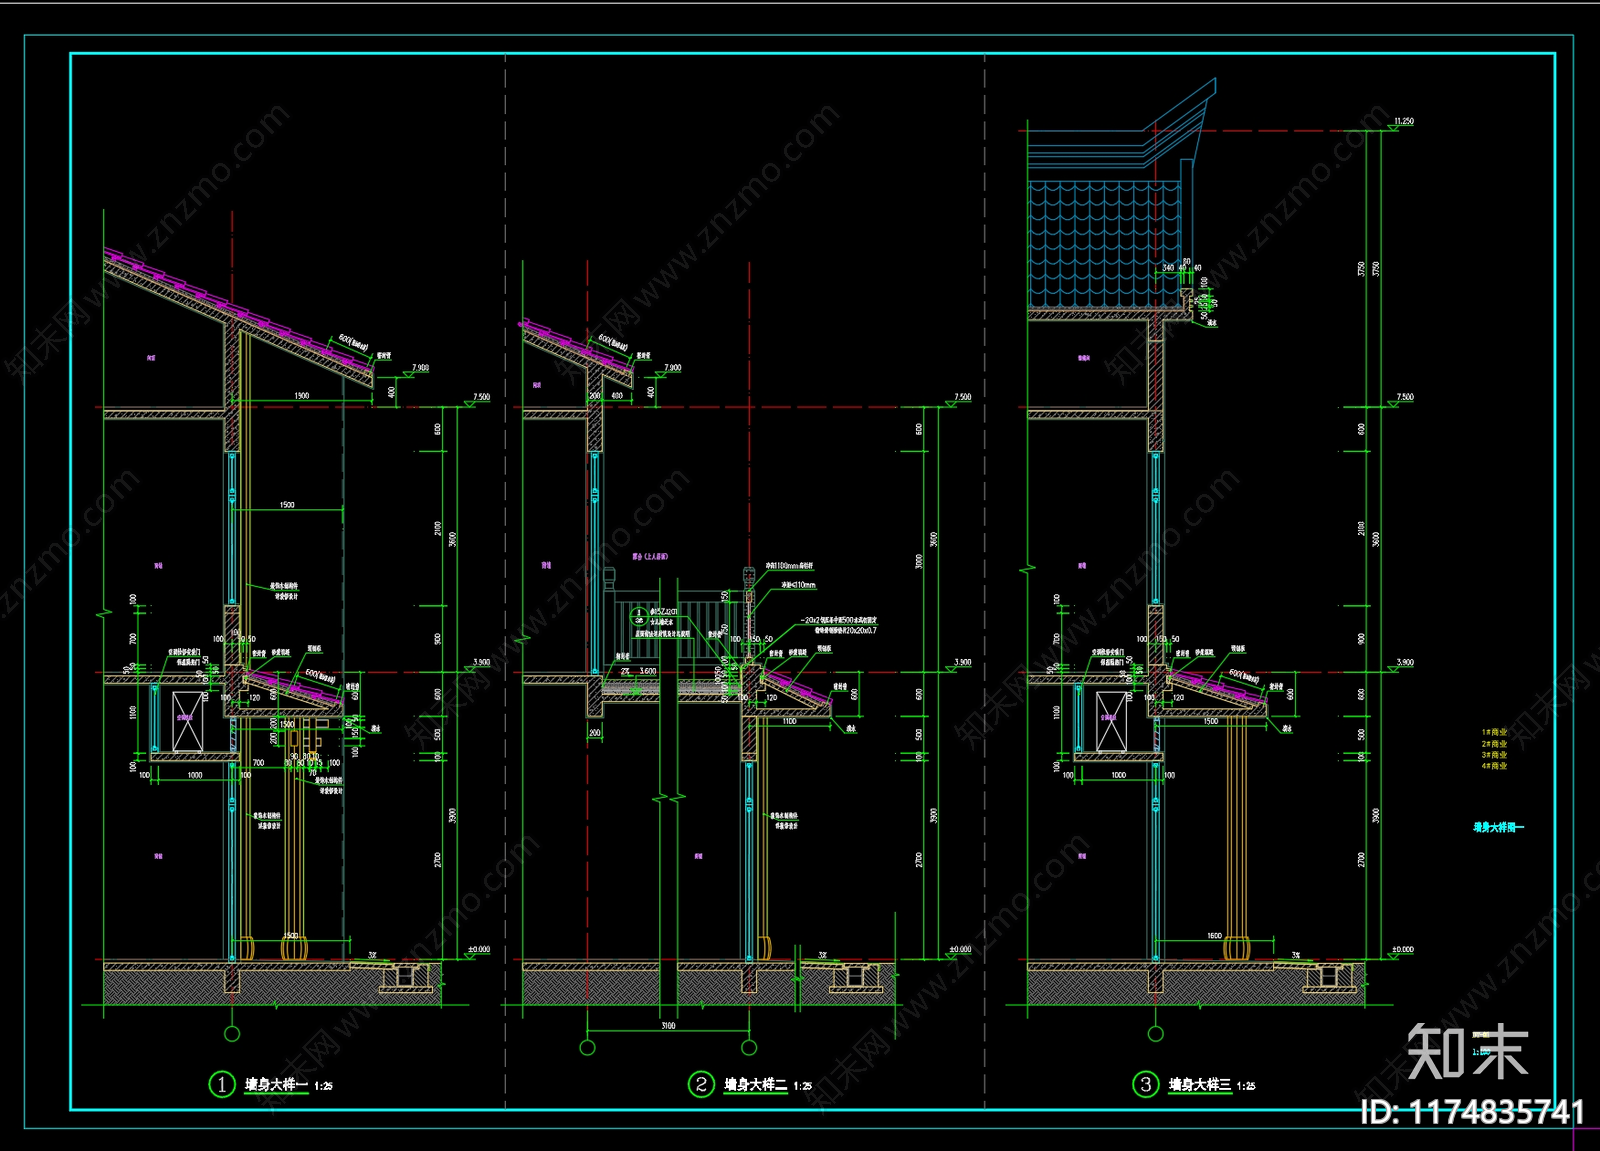Click the circled number 1 detail marker
Viewport: 1600px width, 1151px height.
(x=221, y=1084)
